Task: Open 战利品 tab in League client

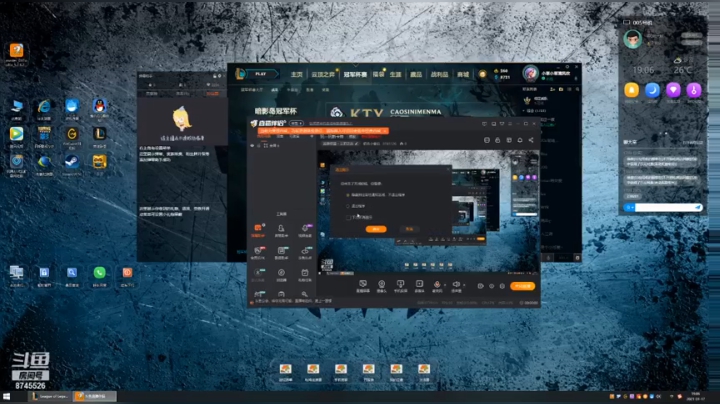Action: [439, 74]
